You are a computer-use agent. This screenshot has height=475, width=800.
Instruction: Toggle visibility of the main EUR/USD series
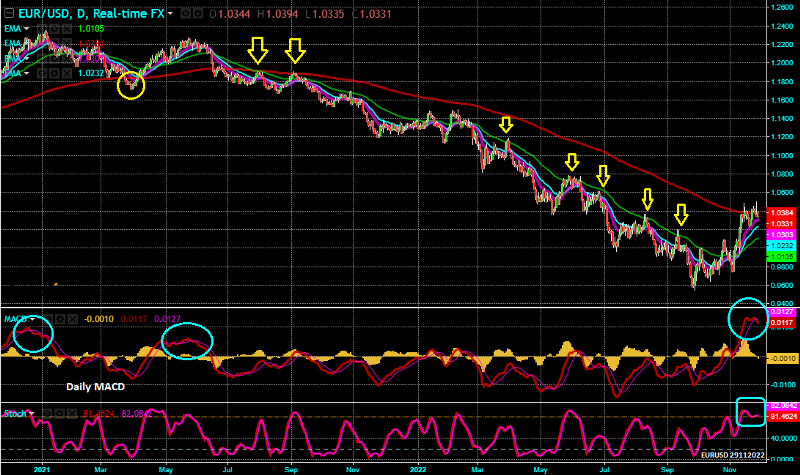(x=185, y=13)
